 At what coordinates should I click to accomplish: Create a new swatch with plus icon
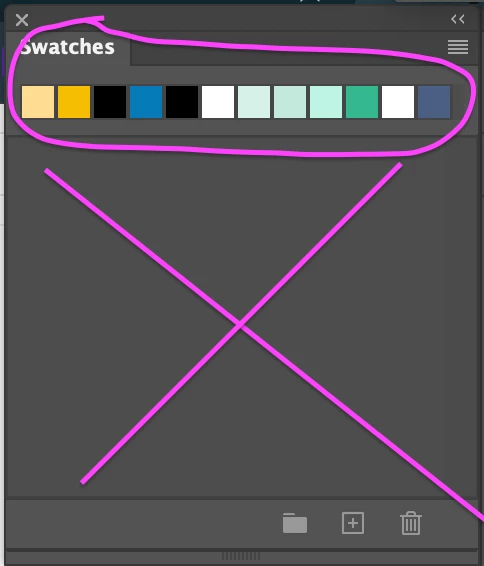coord(353,523)
